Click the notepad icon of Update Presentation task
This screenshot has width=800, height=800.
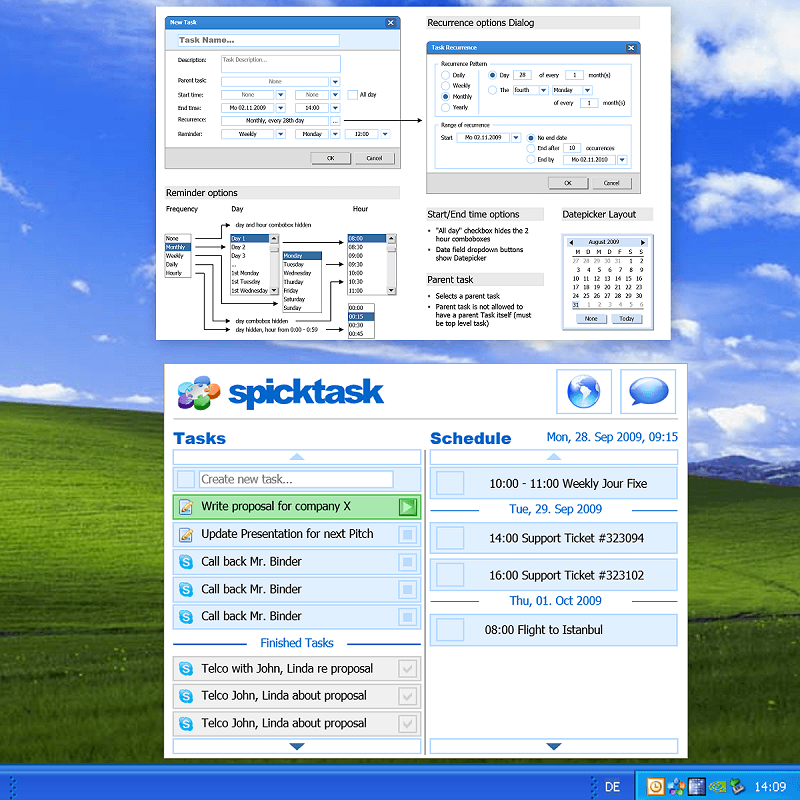(185, 534)
